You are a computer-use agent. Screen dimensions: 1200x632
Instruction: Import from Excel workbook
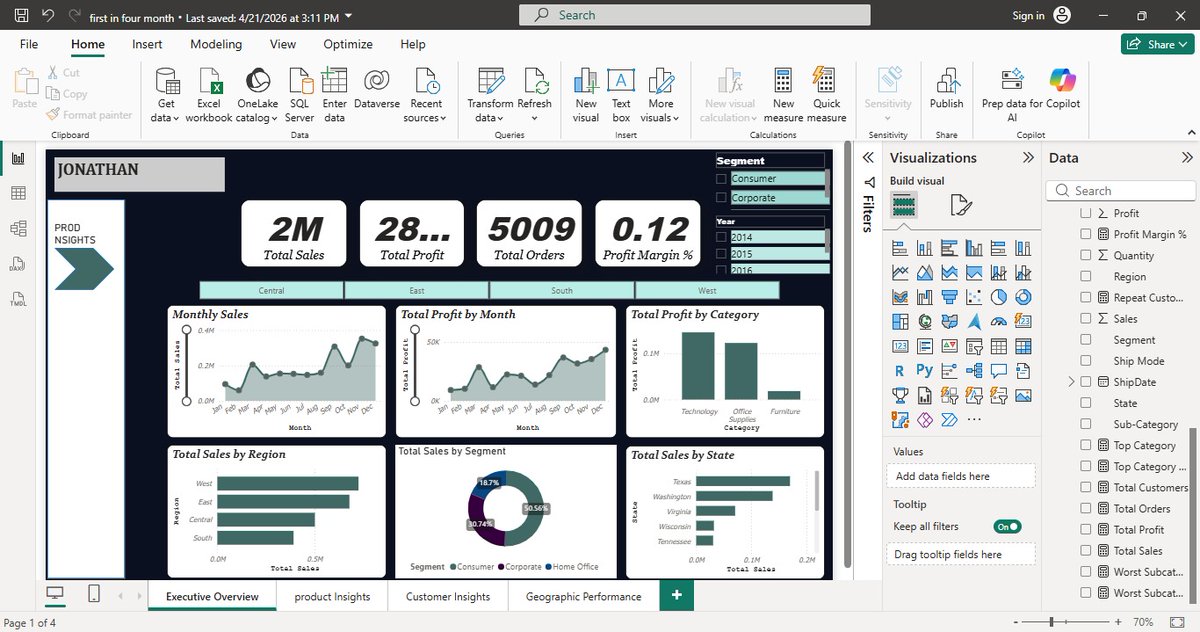208,96
